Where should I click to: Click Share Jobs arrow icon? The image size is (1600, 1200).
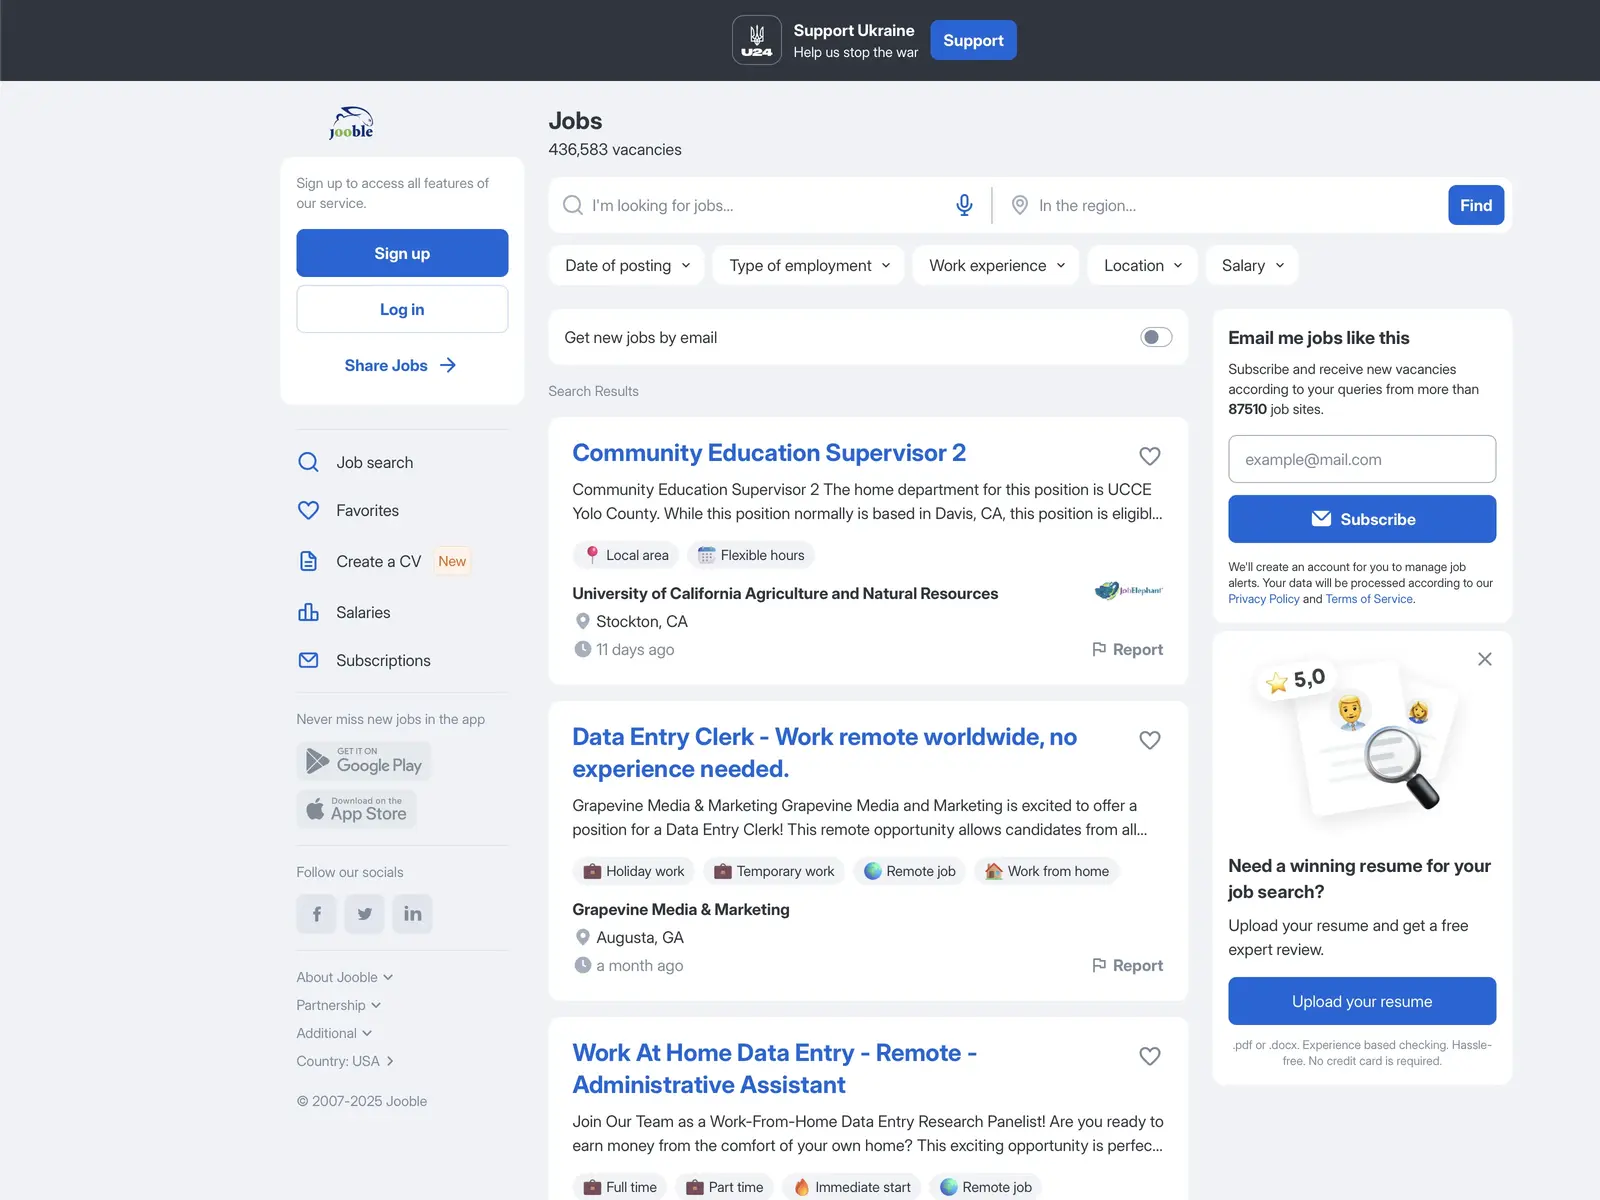tap(448, 365)
